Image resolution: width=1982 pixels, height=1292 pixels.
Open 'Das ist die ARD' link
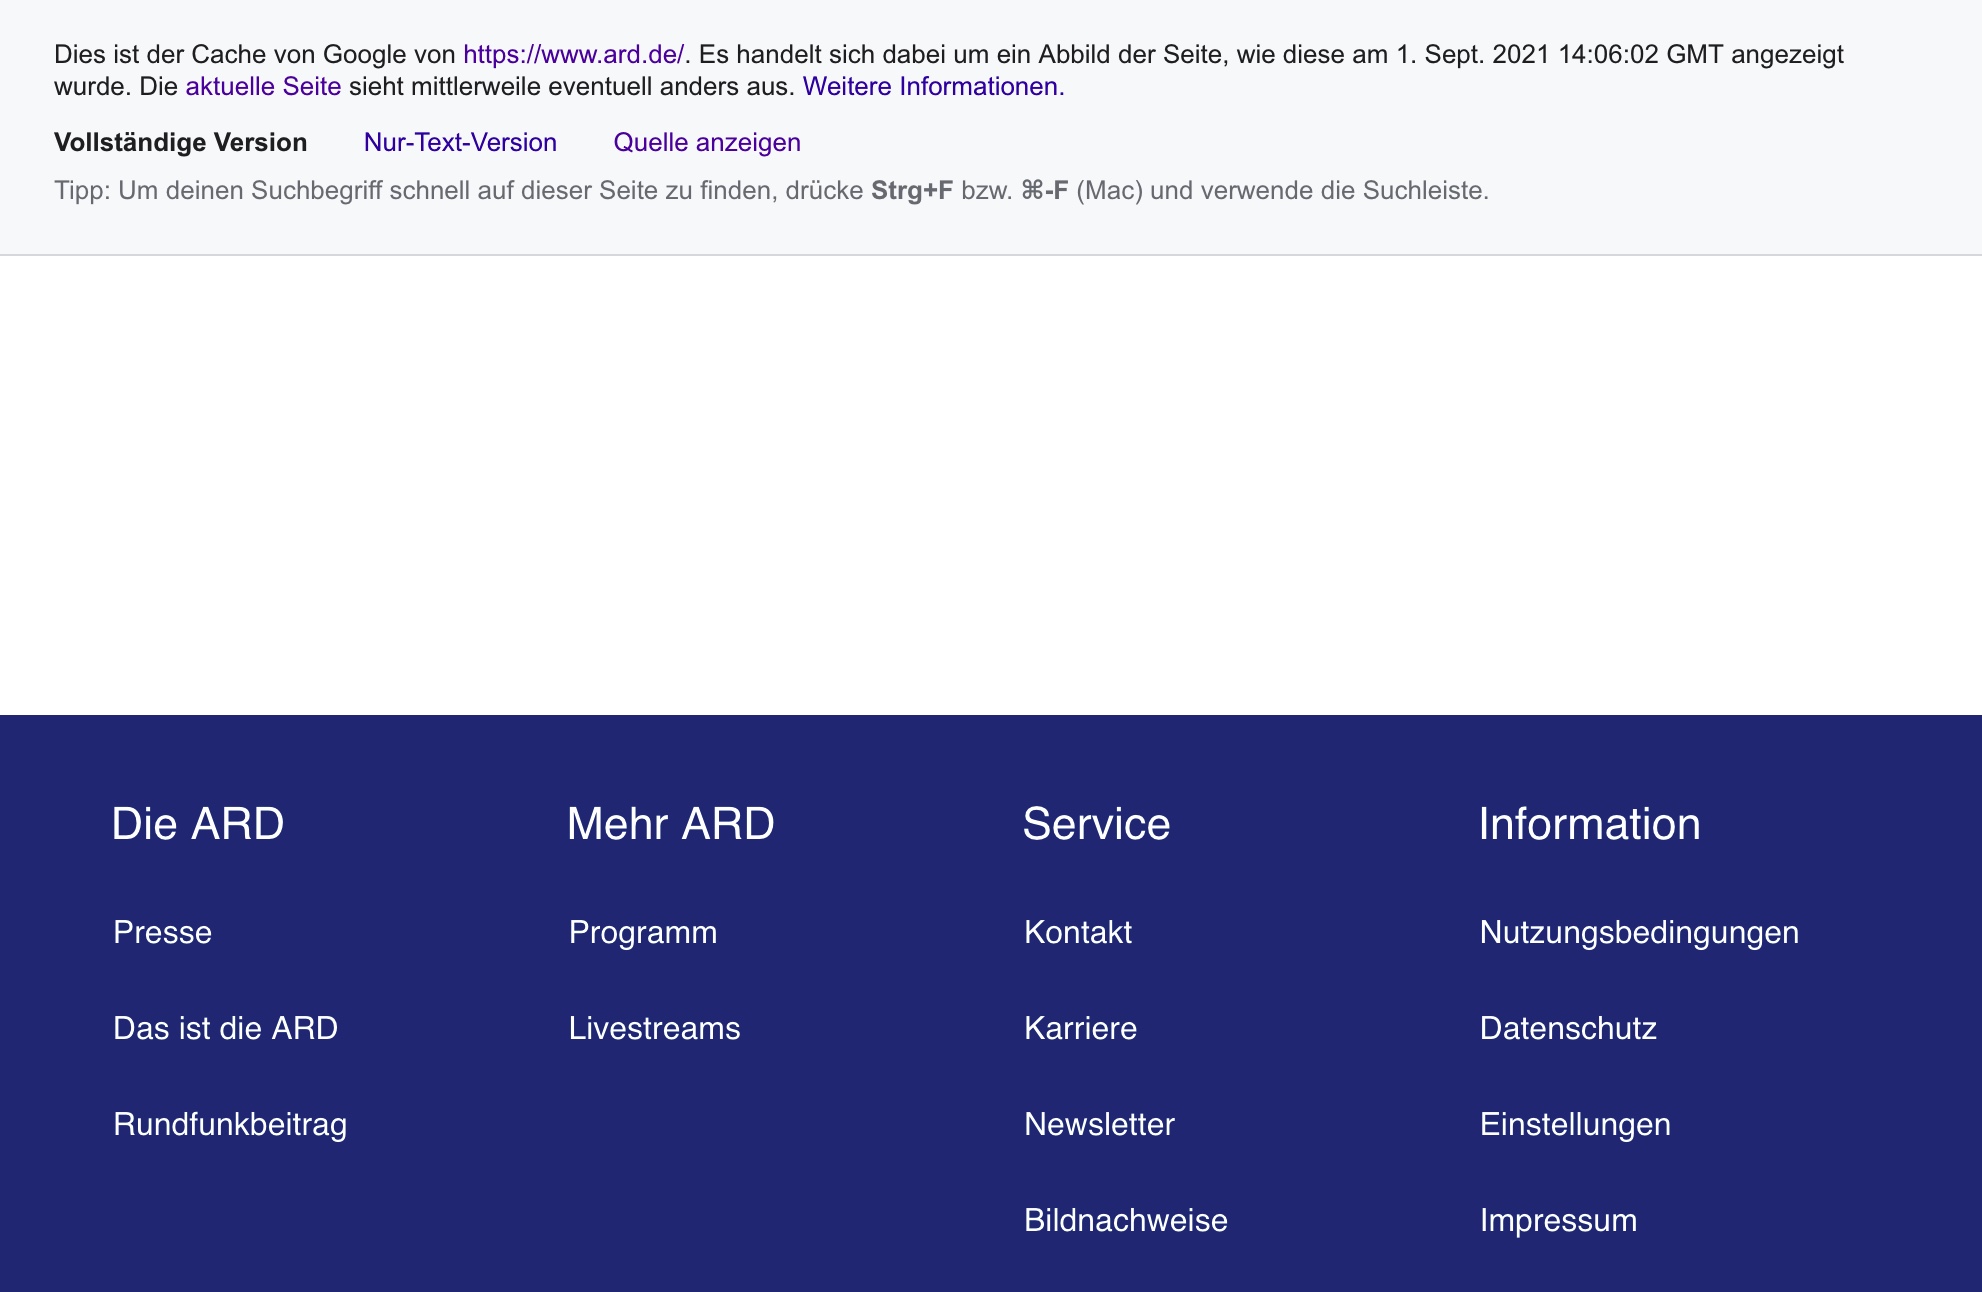(x=225, y=1028)
